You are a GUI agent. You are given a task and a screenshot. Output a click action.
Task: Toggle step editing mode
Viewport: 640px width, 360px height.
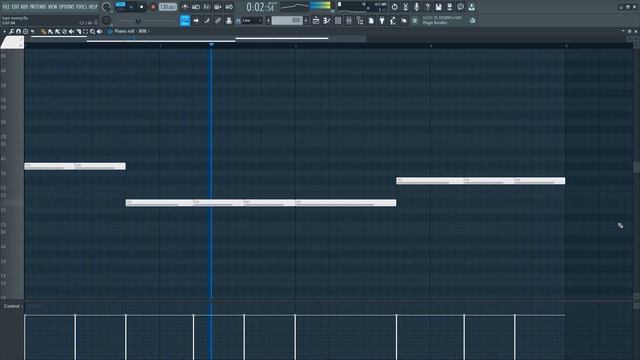[x=207, y=20]
